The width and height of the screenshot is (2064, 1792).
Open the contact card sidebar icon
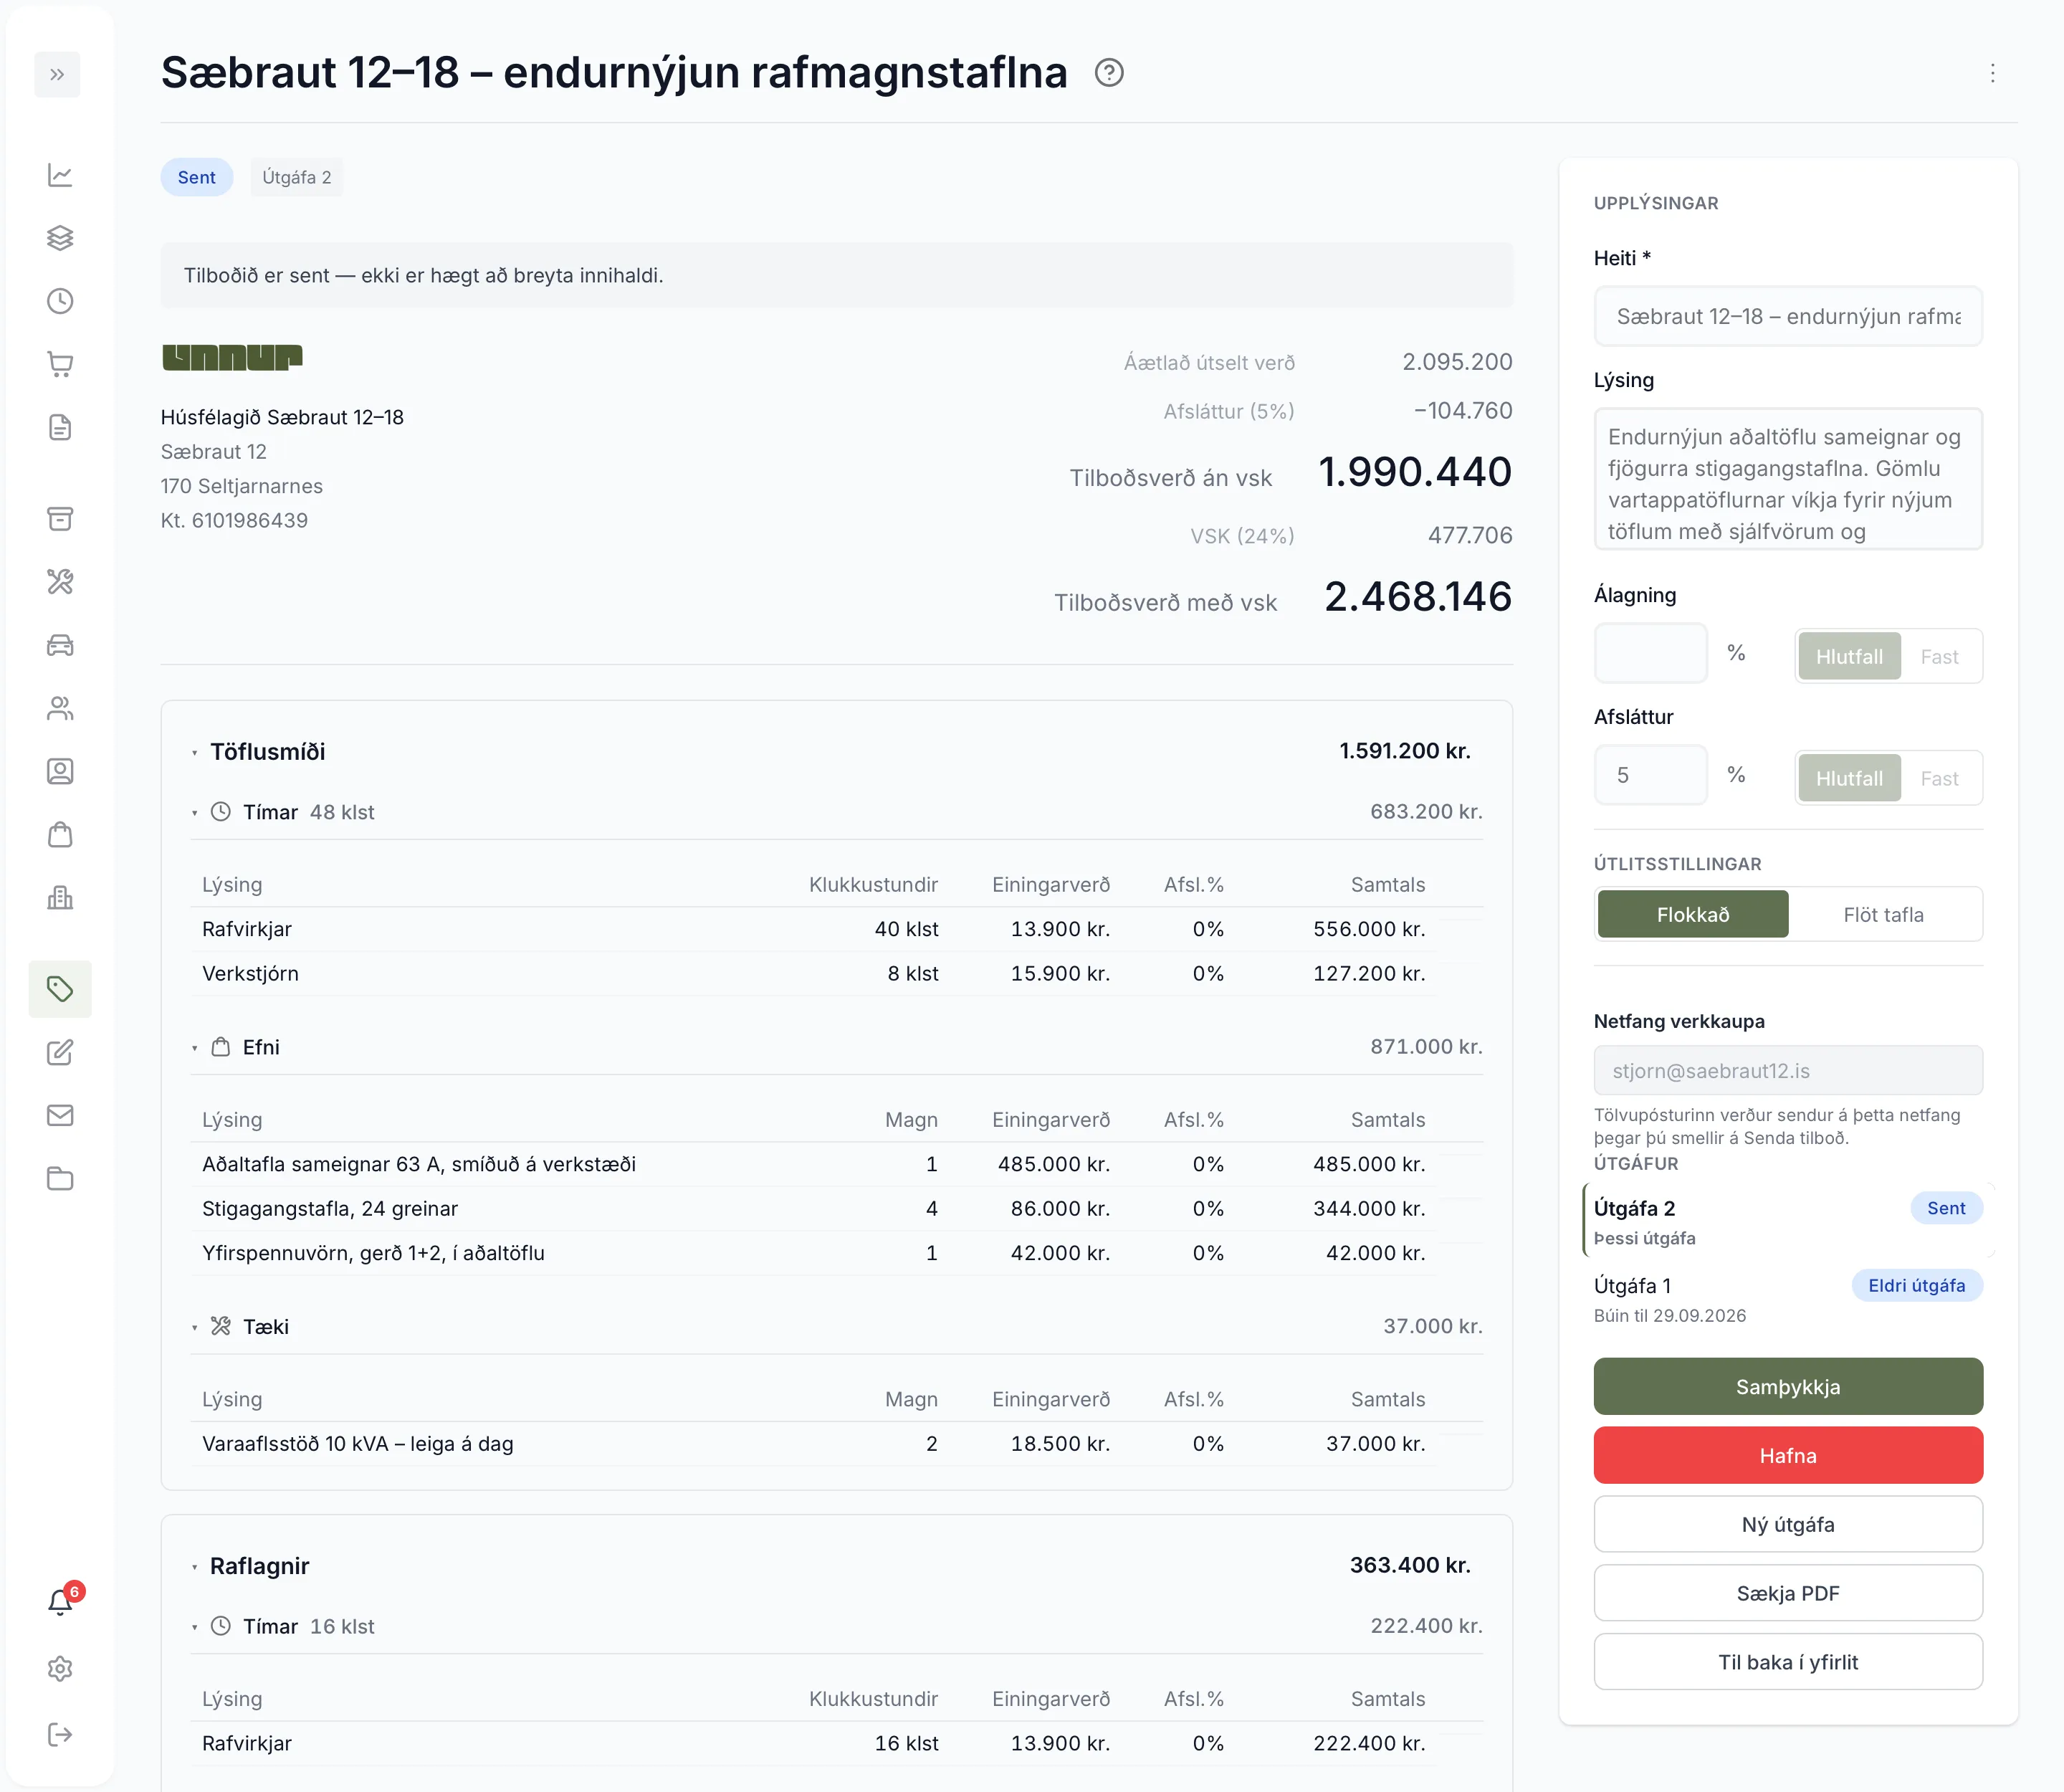pyautogui.click(x=60, y=771)
